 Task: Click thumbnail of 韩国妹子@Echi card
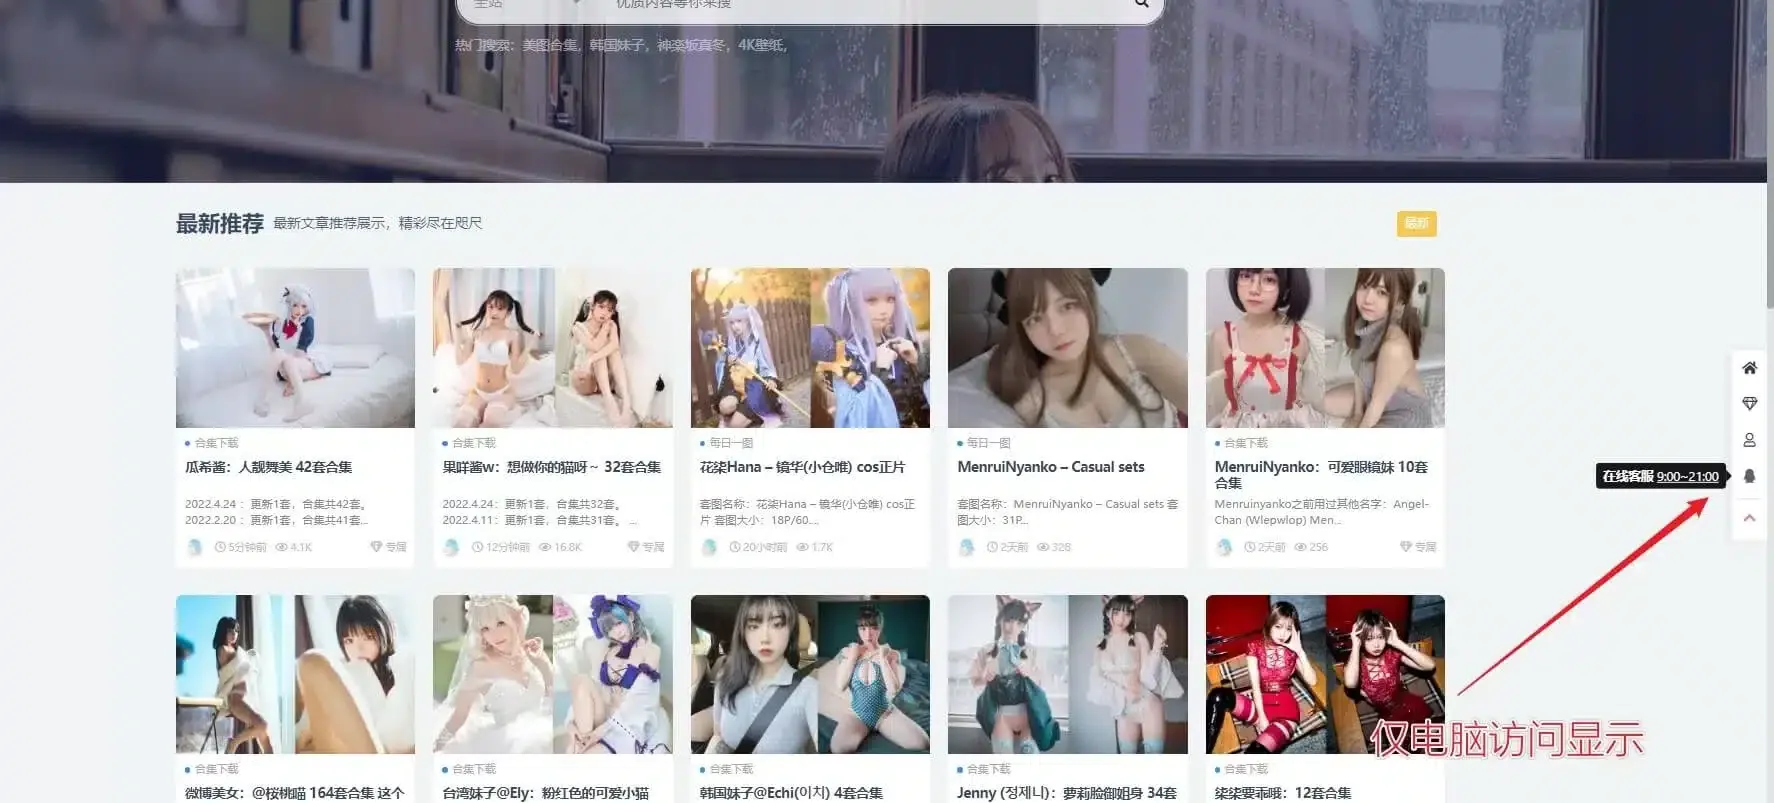[x=810, y=674]
